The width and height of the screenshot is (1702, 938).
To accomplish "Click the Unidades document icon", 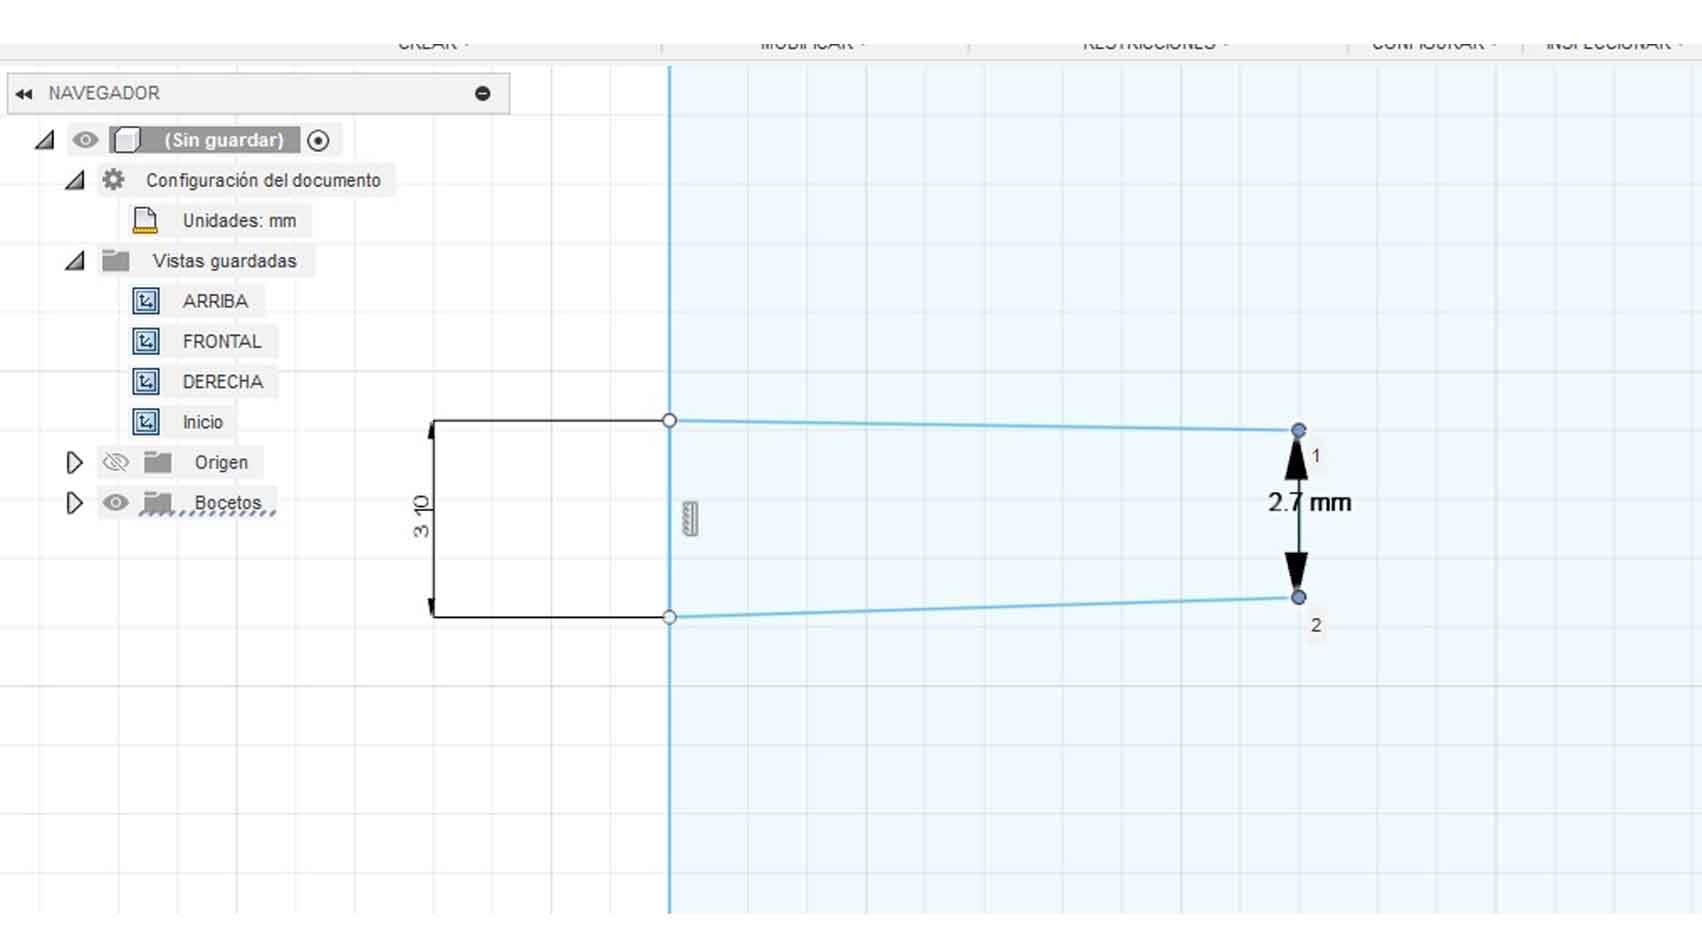I will click(x=146, y=220).
